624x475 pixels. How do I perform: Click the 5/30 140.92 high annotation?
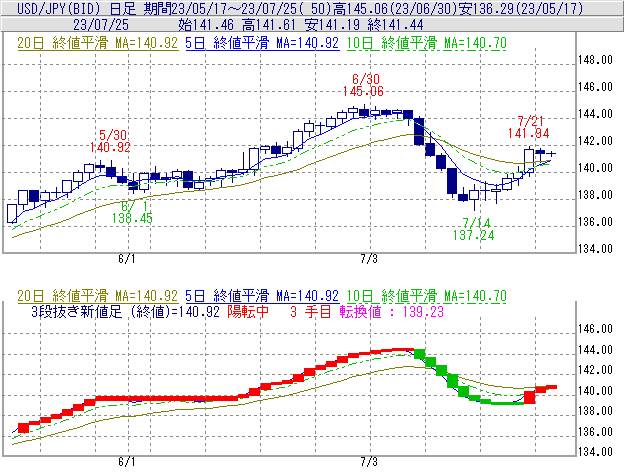click(x=110, y=141)
